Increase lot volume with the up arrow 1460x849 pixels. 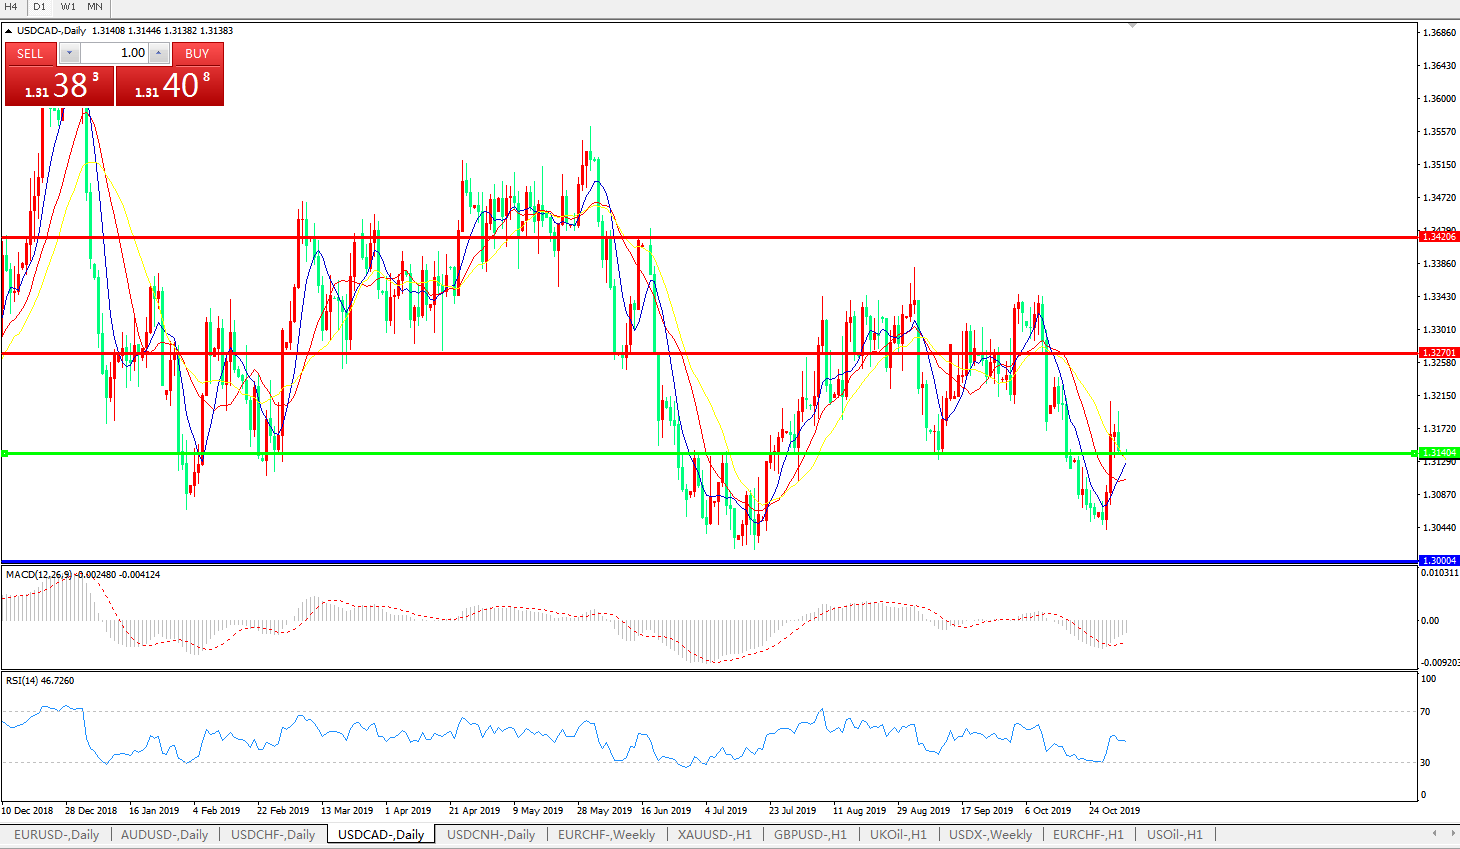[158, 53]
